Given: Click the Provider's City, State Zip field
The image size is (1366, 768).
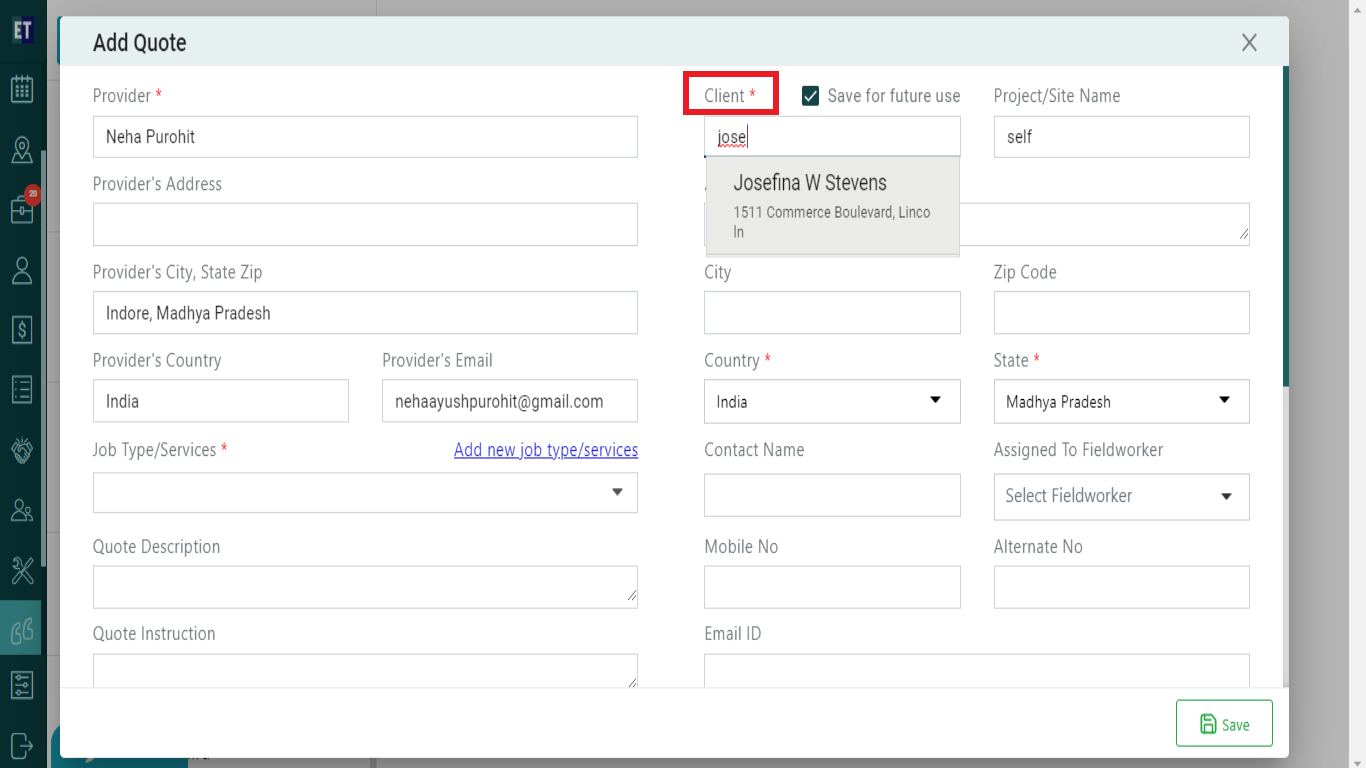Looking at the screenshot, I should (365, 313).
